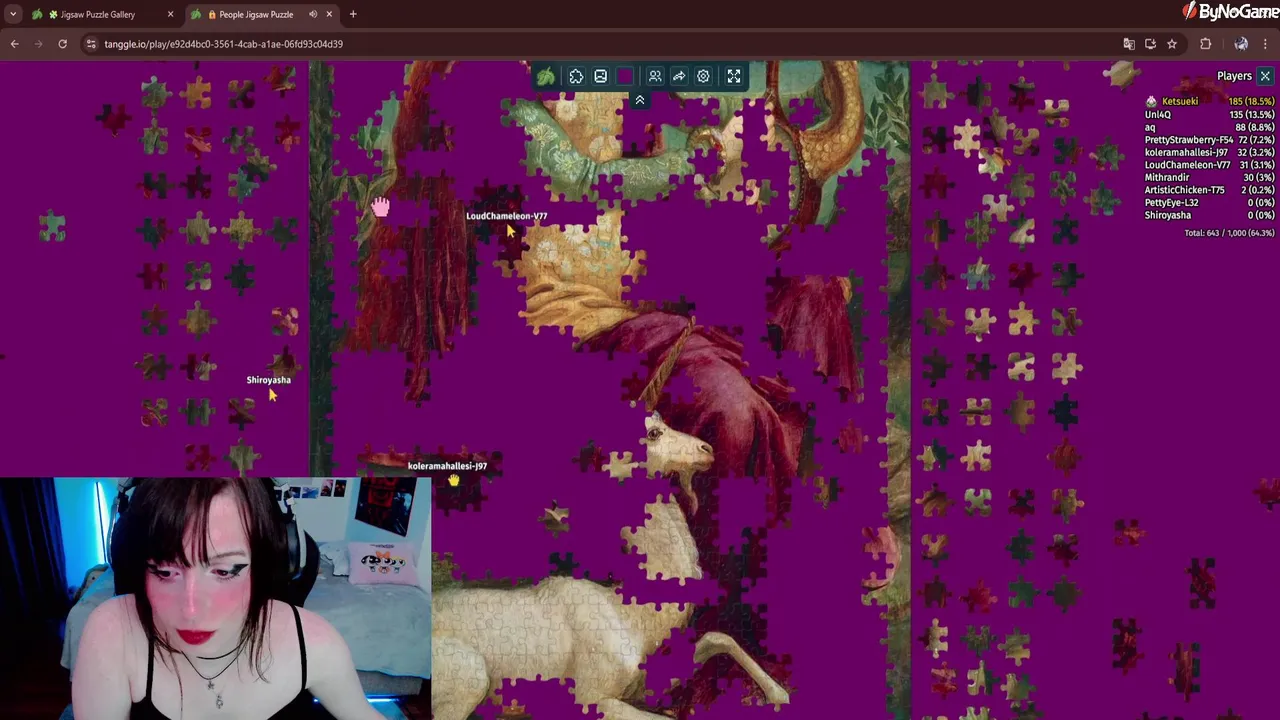Toggle the players list icon in toolbar
The width and height of the screenshot is (1280, 720).
(x=655, y=76)
